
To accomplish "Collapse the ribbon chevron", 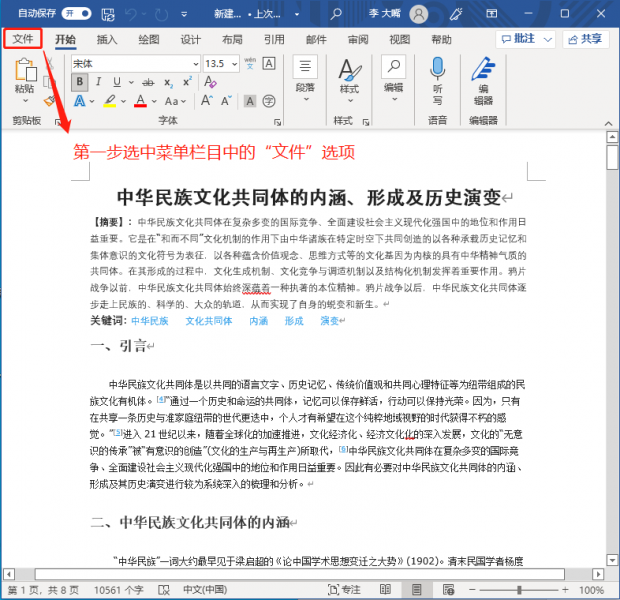I will click(x=608, y=124).
